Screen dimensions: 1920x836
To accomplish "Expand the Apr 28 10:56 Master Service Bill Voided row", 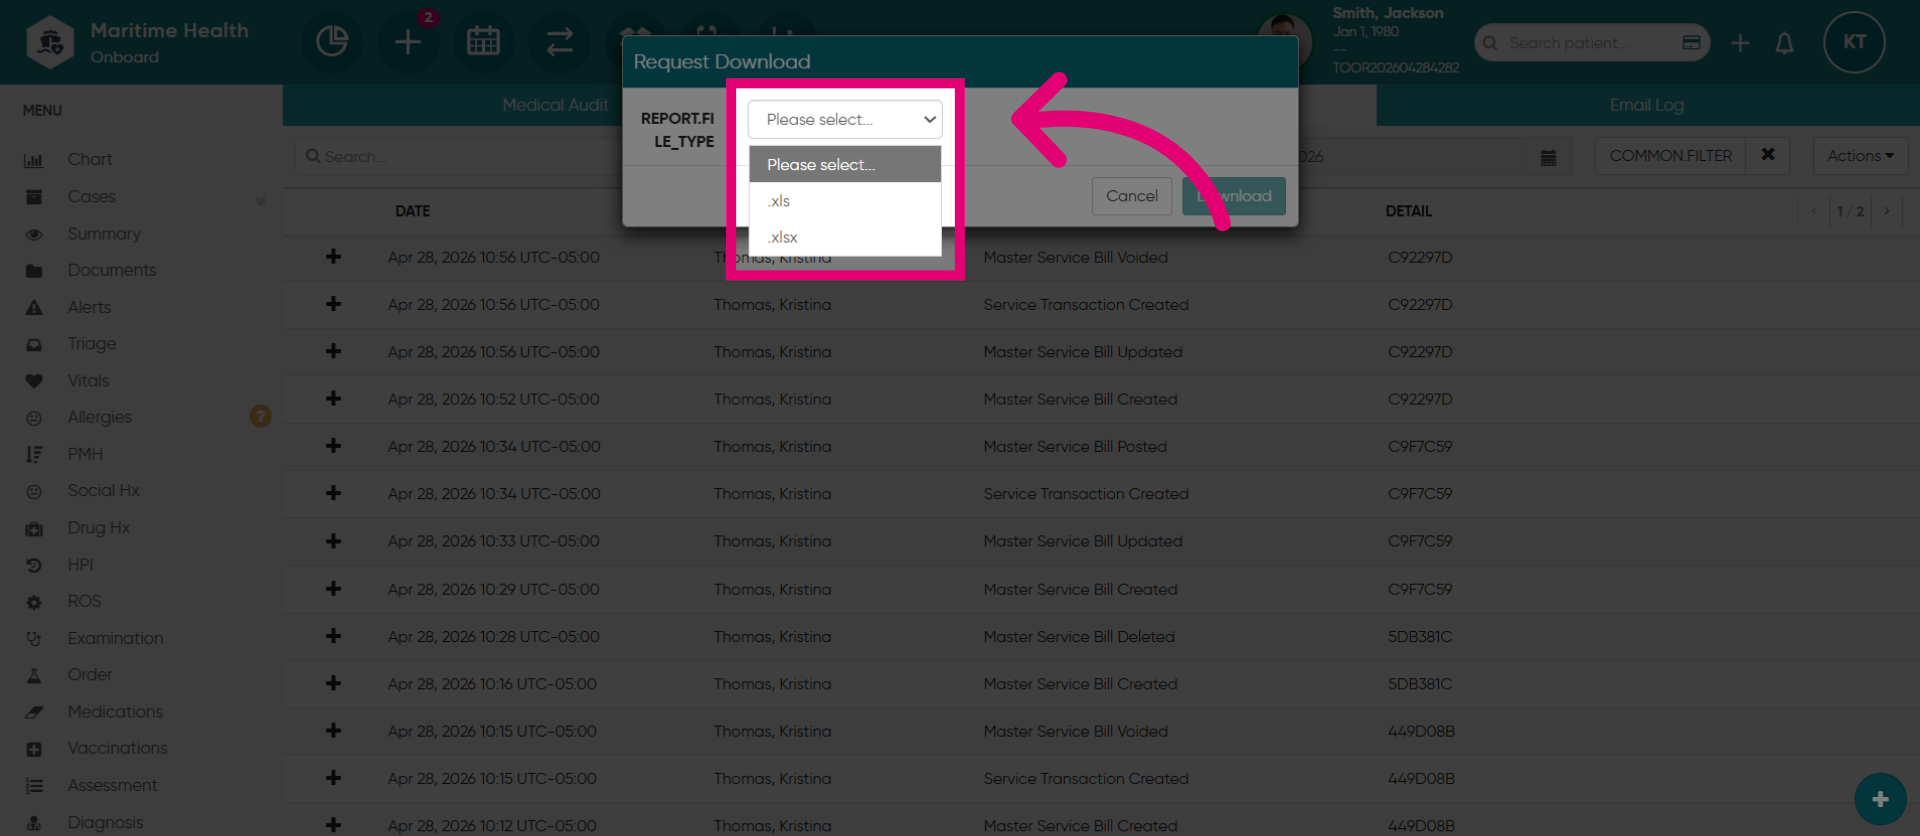I will coord(333,257).
